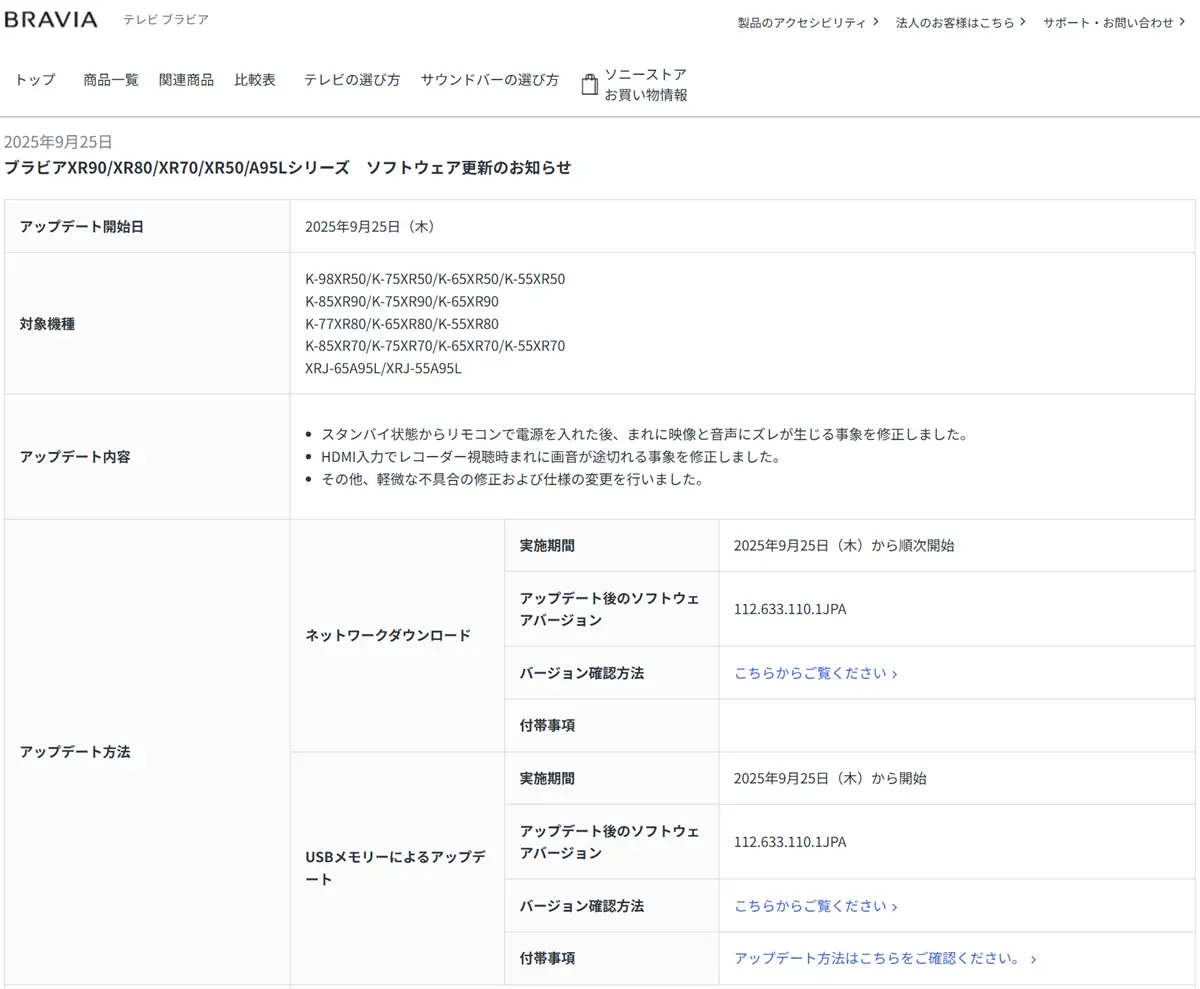Click the スタンバイ状態からリモコン bullet text
The image size is (1200, 989).
(645, 434)
